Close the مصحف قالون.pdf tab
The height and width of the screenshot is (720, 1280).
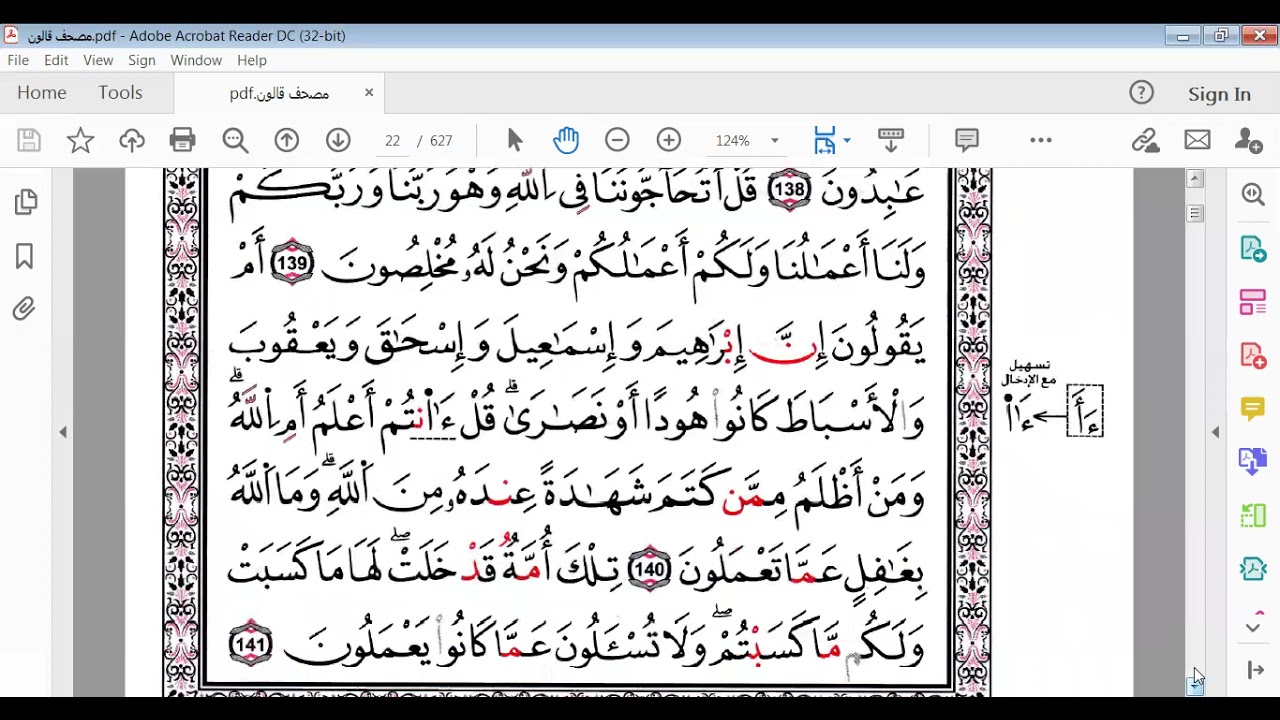pyautogui.click(x=368, y=92)
